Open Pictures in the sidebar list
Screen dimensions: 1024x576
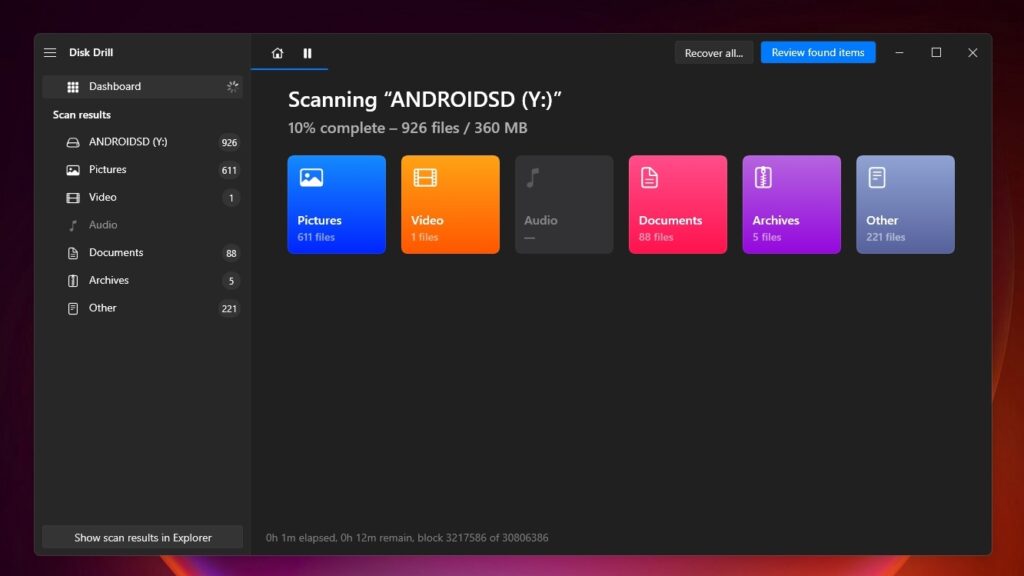[x=108, y=170]
